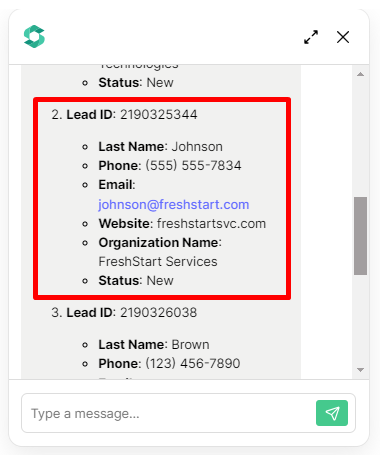380x455 pixels.
Task: Click the scrollbar down arrow
Action: coord(360,370)
